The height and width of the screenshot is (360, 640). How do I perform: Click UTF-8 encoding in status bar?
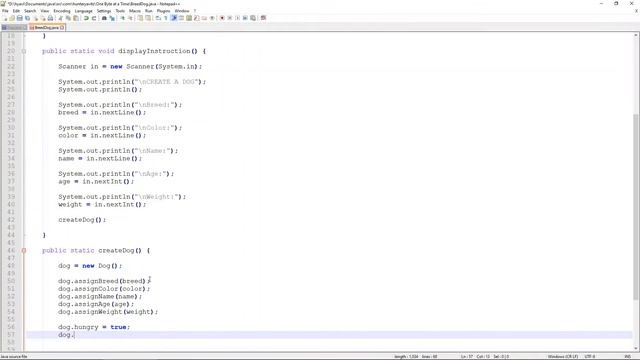click(590, 357)
